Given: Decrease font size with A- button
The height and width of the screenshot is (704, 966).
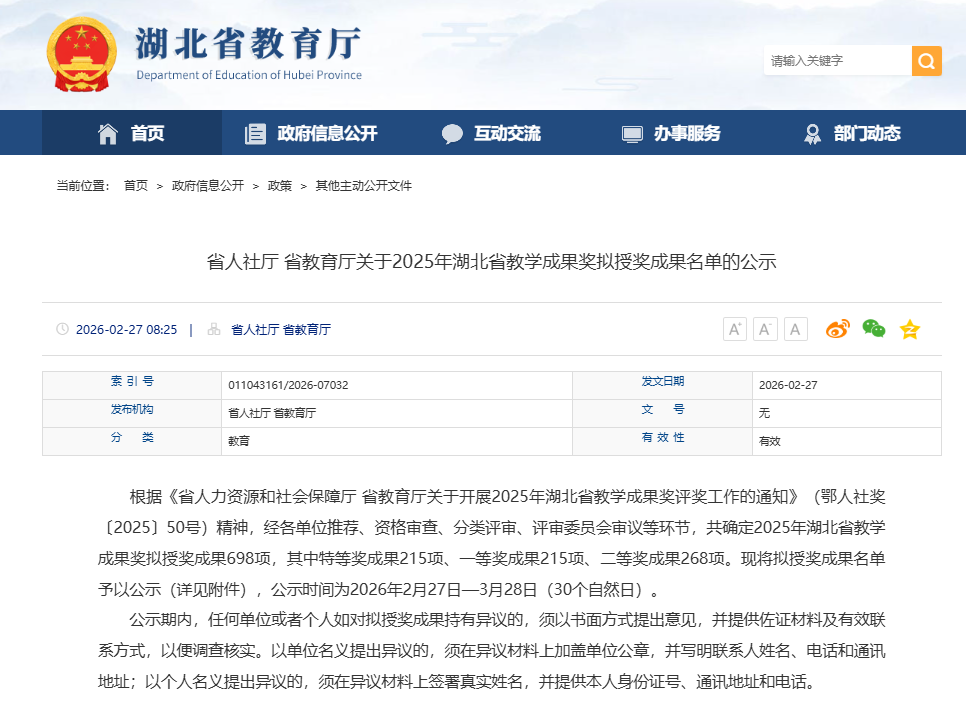Looking at the screenshot, I should (x=765, y=329).
